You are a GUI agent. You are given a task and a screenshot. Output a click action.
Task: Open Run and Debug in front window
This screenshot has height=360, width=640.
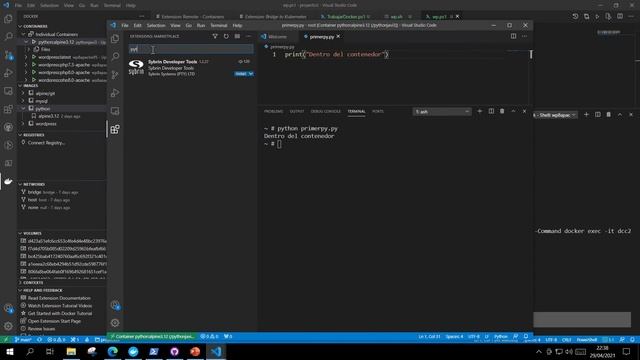pyautogui.click(x=115, y=93)
